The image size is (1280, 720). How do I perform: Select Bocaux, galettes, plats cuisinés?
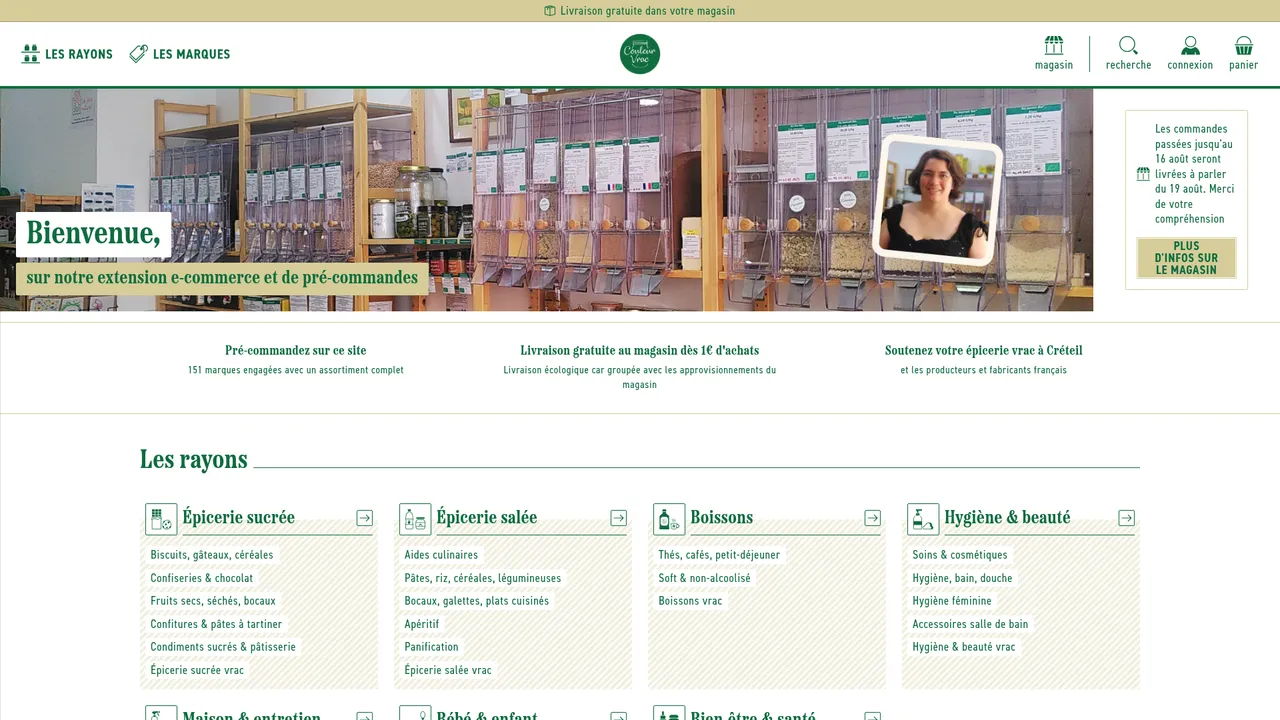pyautogui.click(x=477, y=601)
